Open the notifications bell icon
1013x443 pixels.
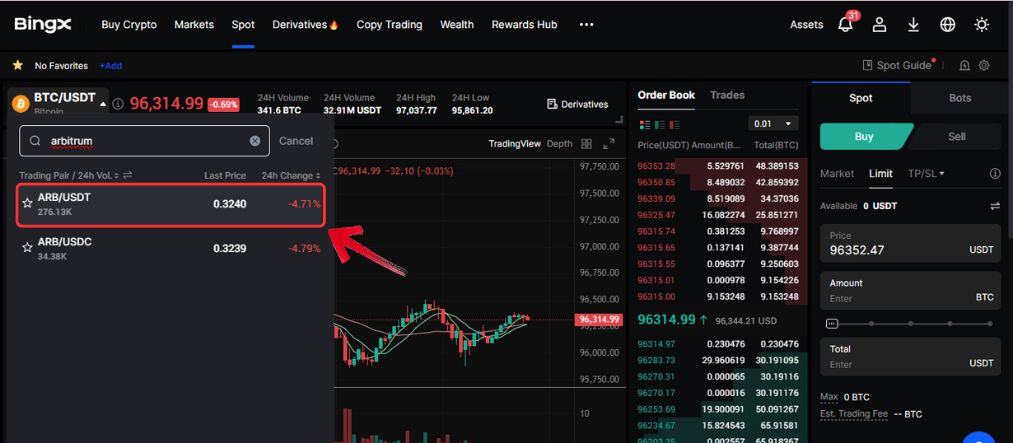[x=844, y=25]
